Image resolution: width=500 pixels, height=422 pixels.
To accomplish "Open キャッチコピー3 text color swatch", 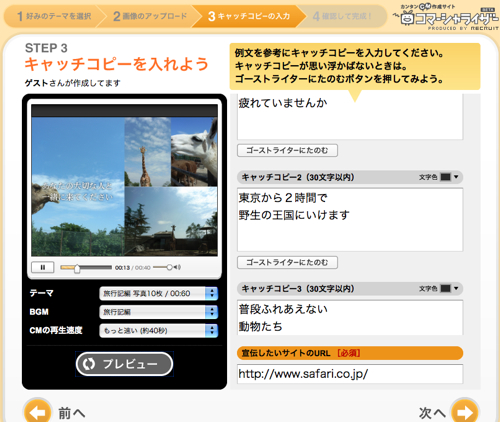I will 445,288.
